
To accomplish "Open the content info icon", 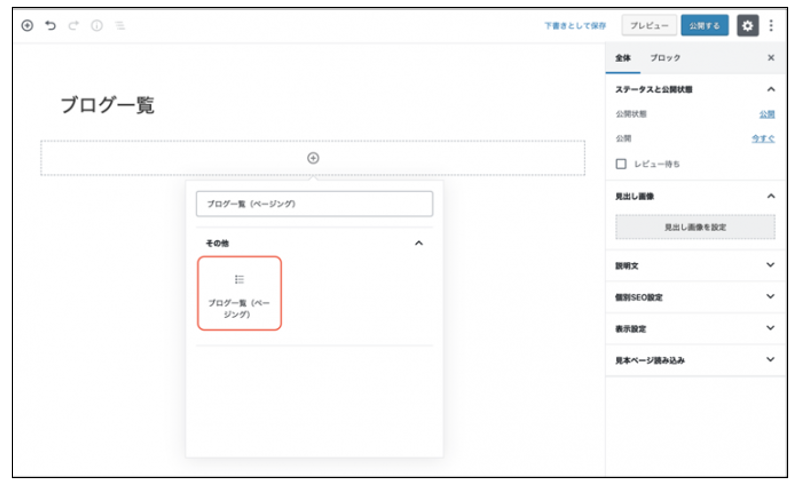I will tap(97, 25).
